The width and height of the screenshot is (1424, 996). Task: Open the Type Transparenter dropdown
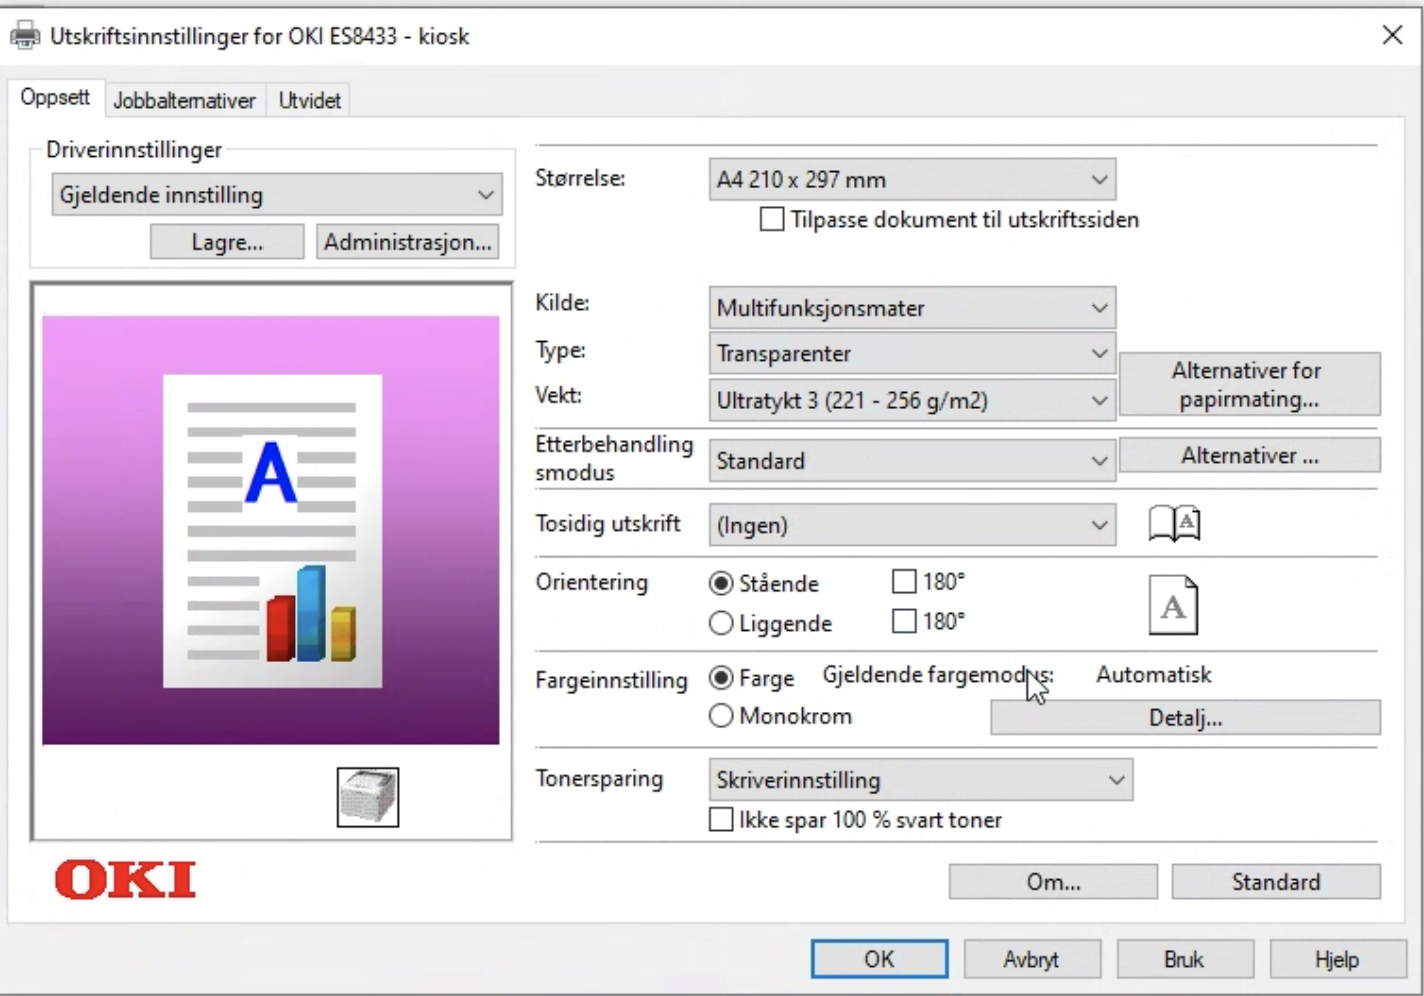tap(912, 353)
